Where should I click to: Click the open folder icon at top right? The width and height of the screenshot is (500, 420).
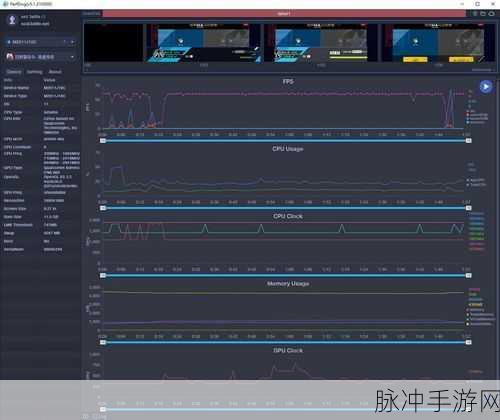(483, 14)
